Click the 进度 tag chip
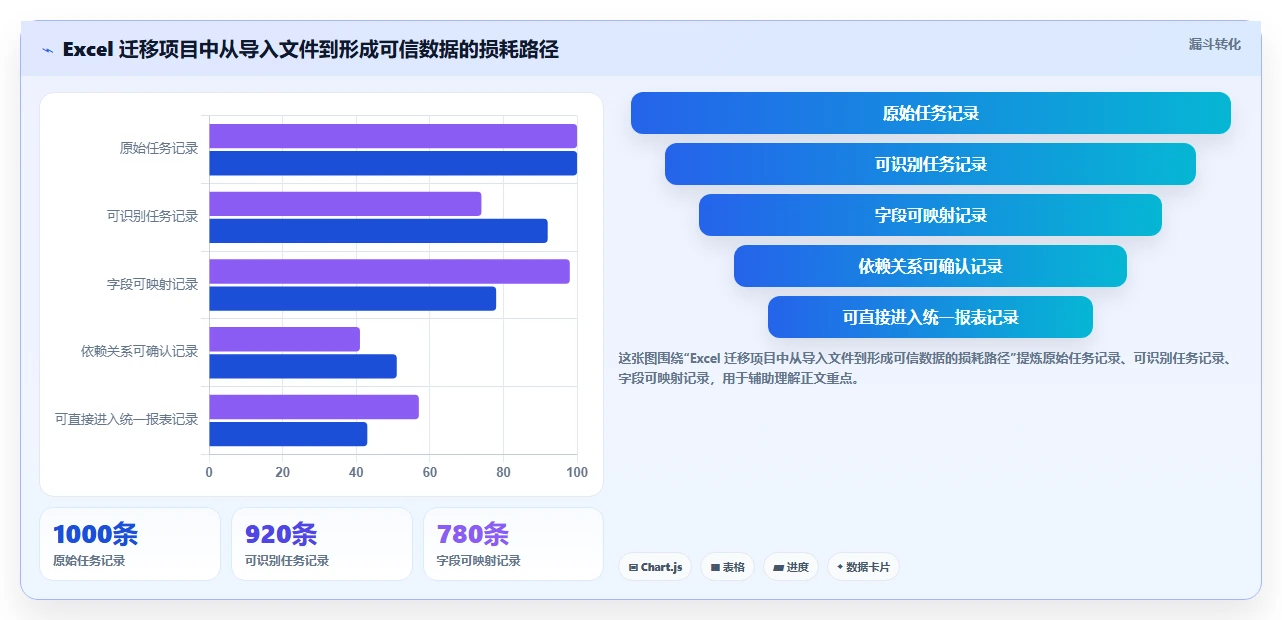Viewport: 1282px width, 620px height. 791,567
